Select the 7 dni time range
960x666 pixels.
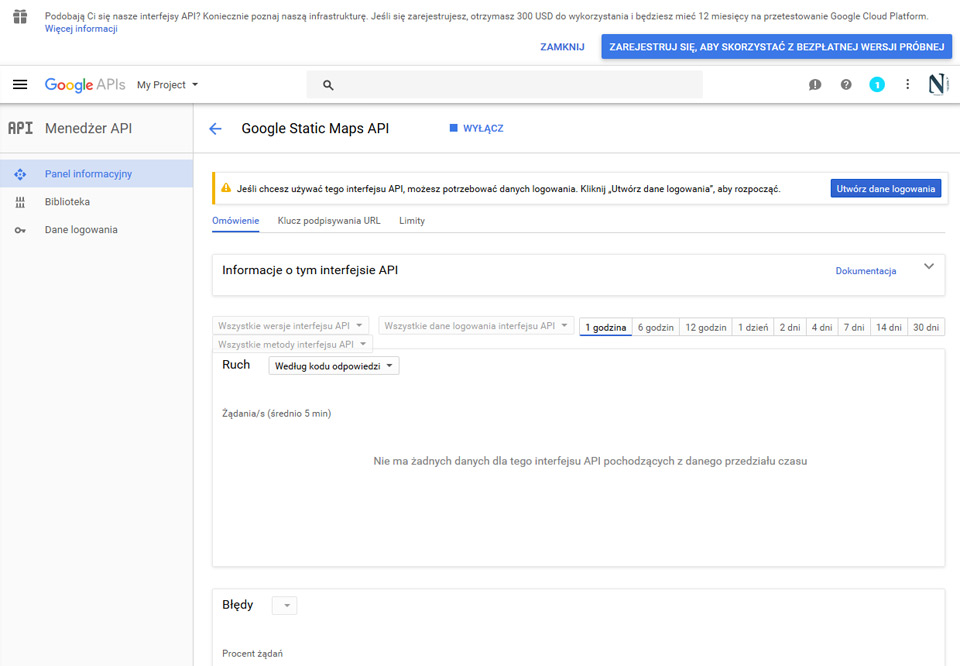pos(854,327)
